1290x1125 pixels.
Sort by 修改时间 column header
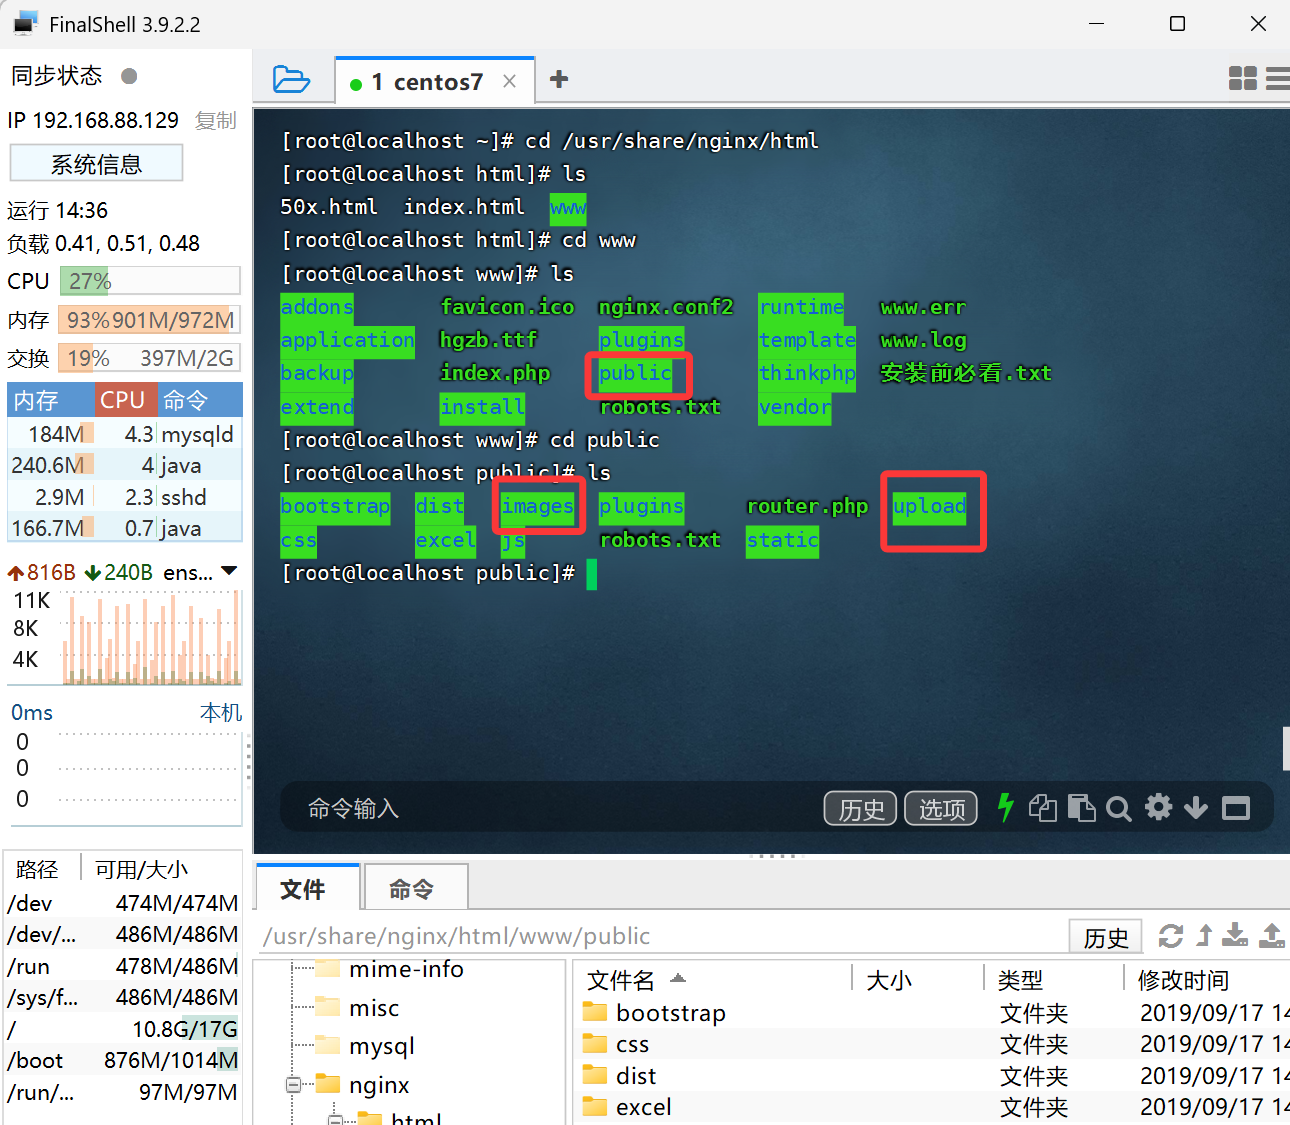pyautogui.click(x=1207, y=979)
